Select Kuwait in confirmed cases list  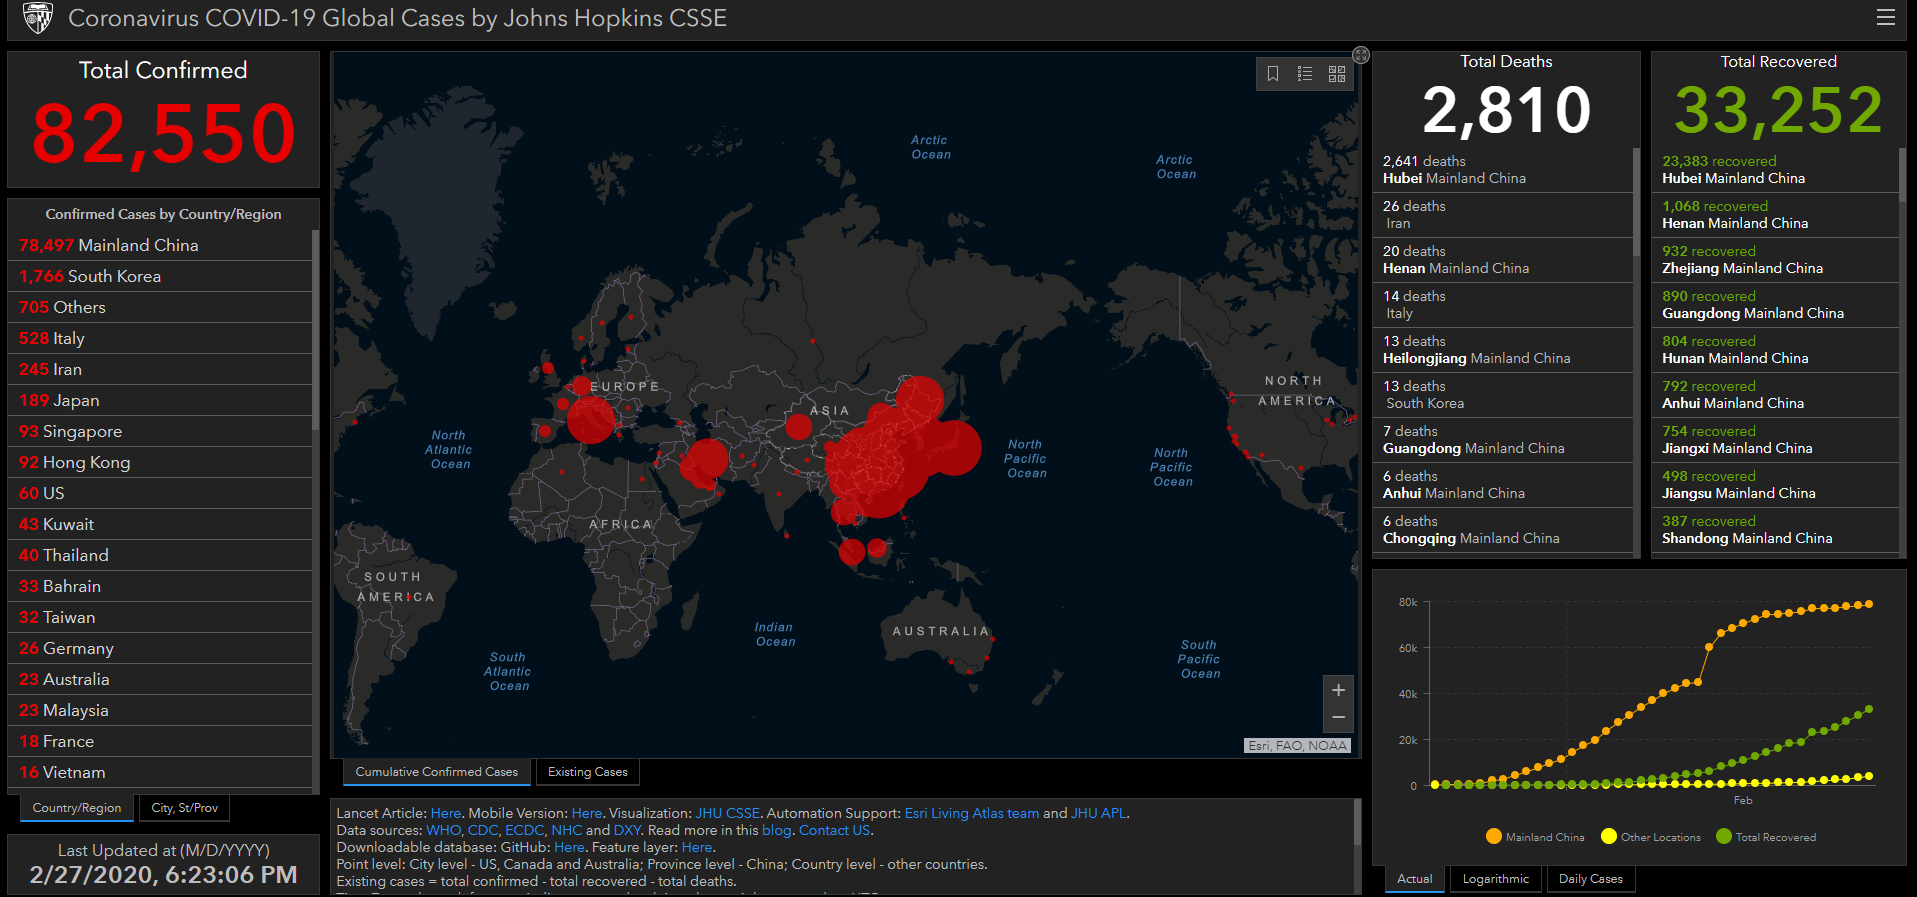(x=160, y=524)
